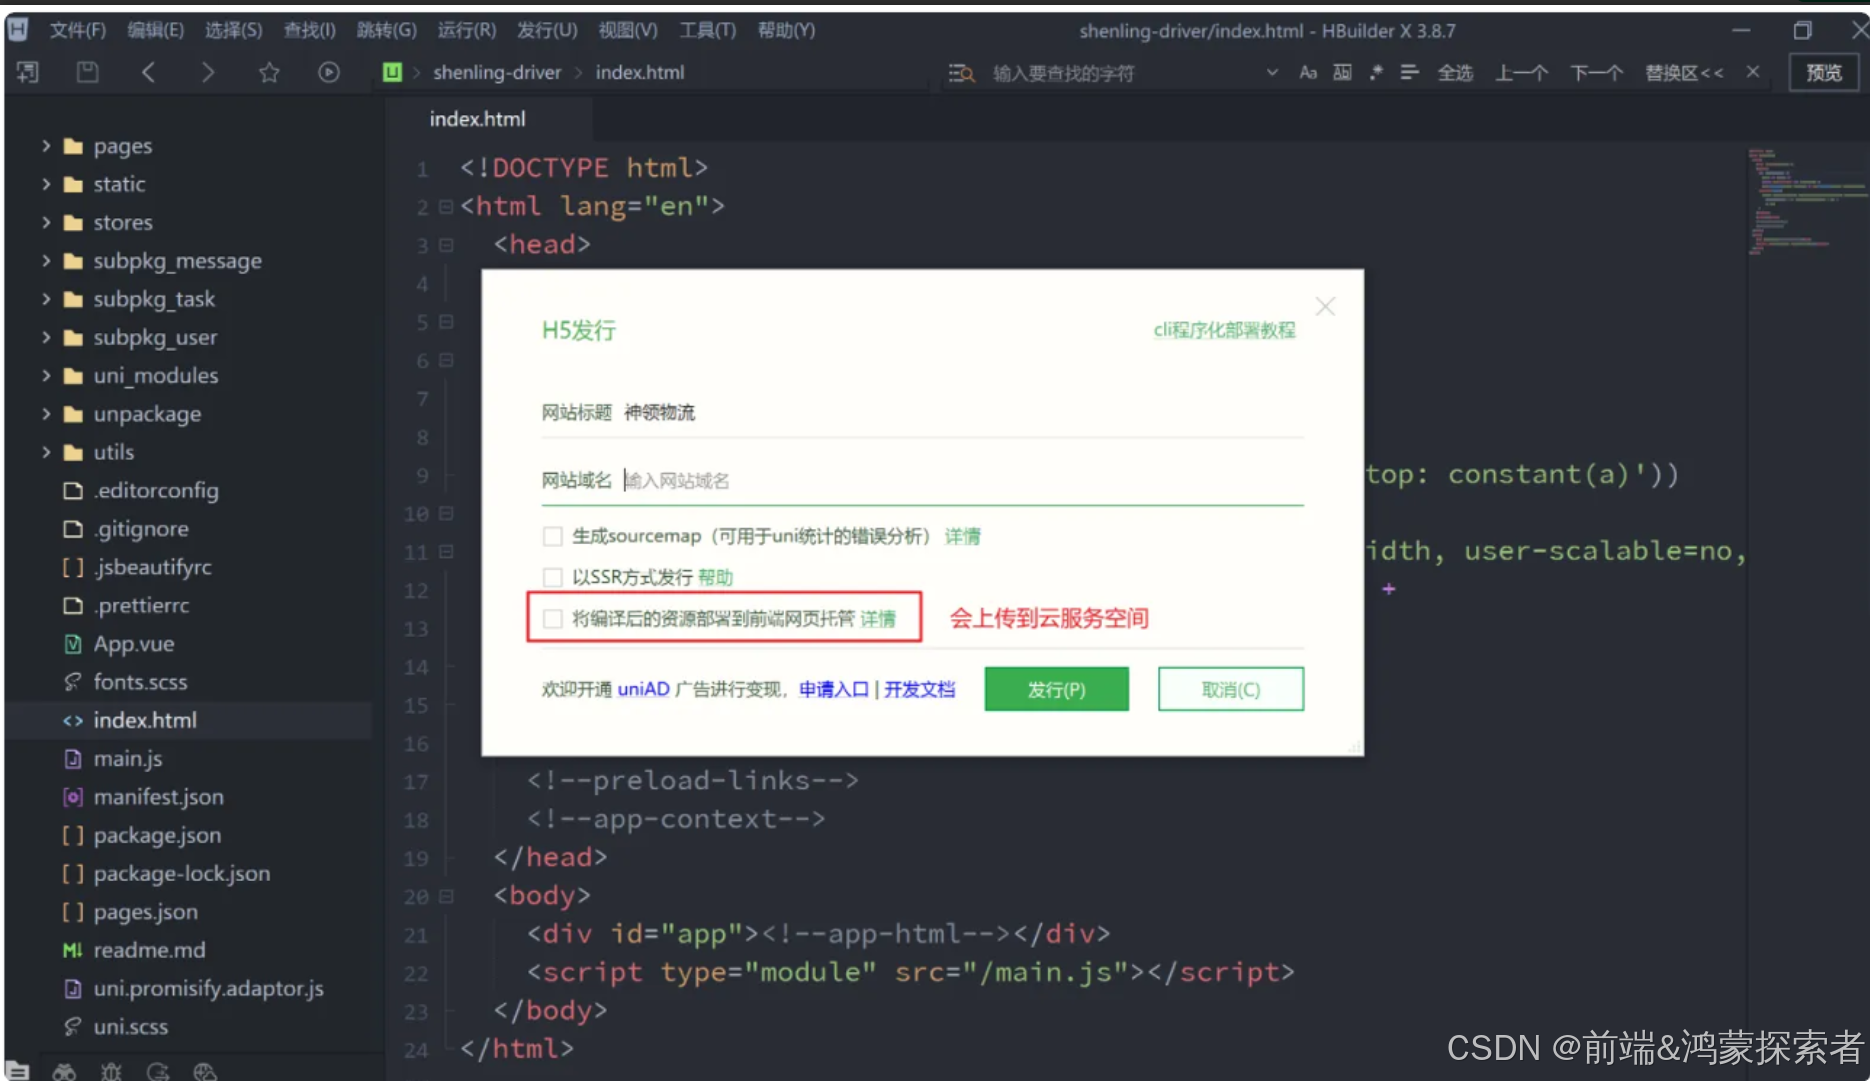The image size is (1870, 1081).
Task: Enable the 生成sourcemap checkbox
Action: [x=552, y=537]
